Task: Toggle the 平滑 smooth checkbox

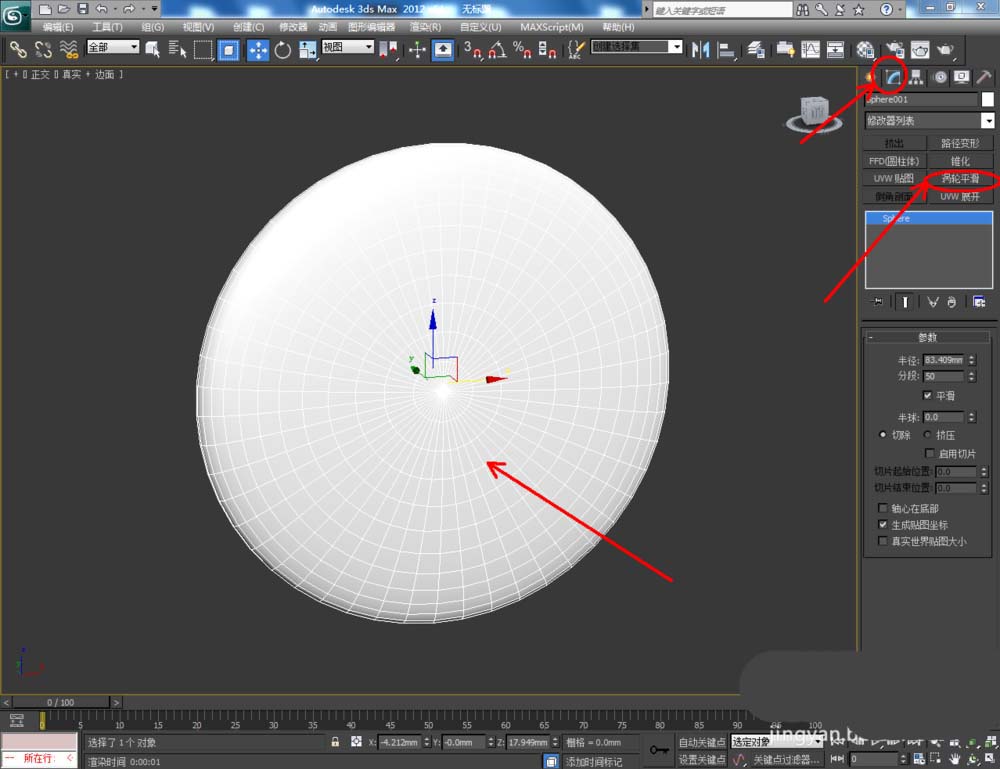Action: (927, 395)
